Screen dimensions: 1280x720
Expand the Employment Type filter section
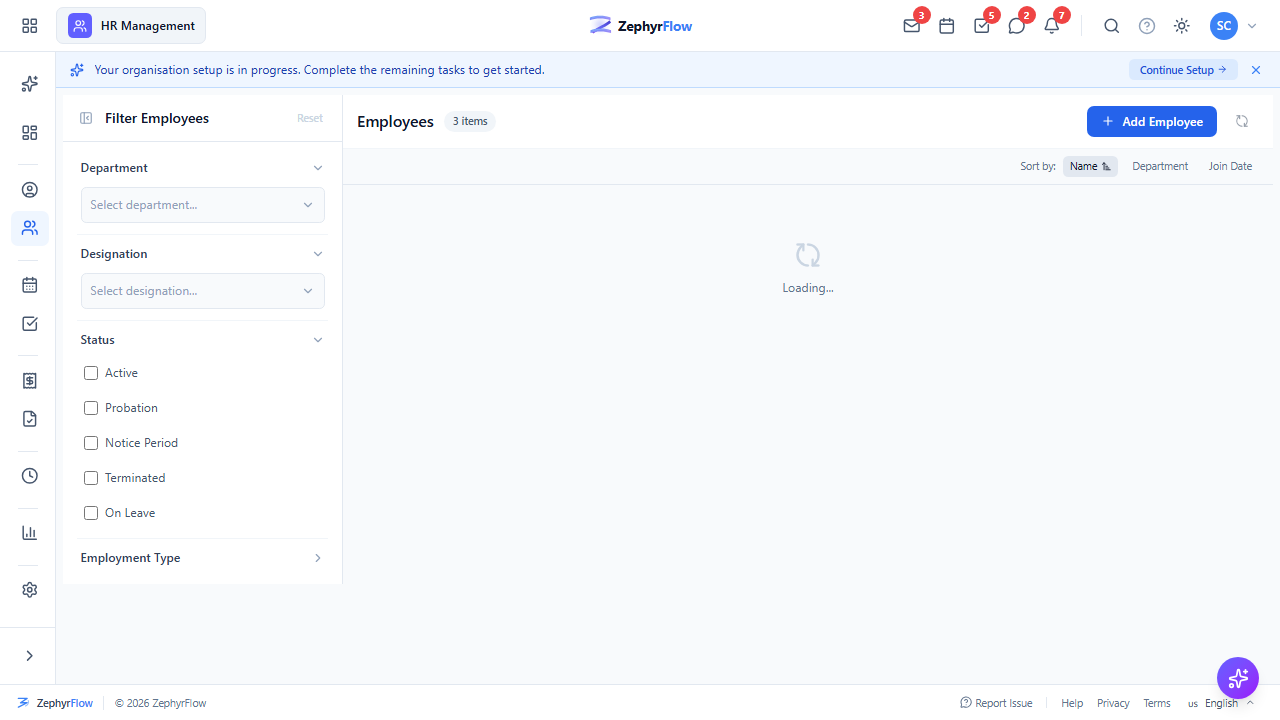tap(318, 558)
